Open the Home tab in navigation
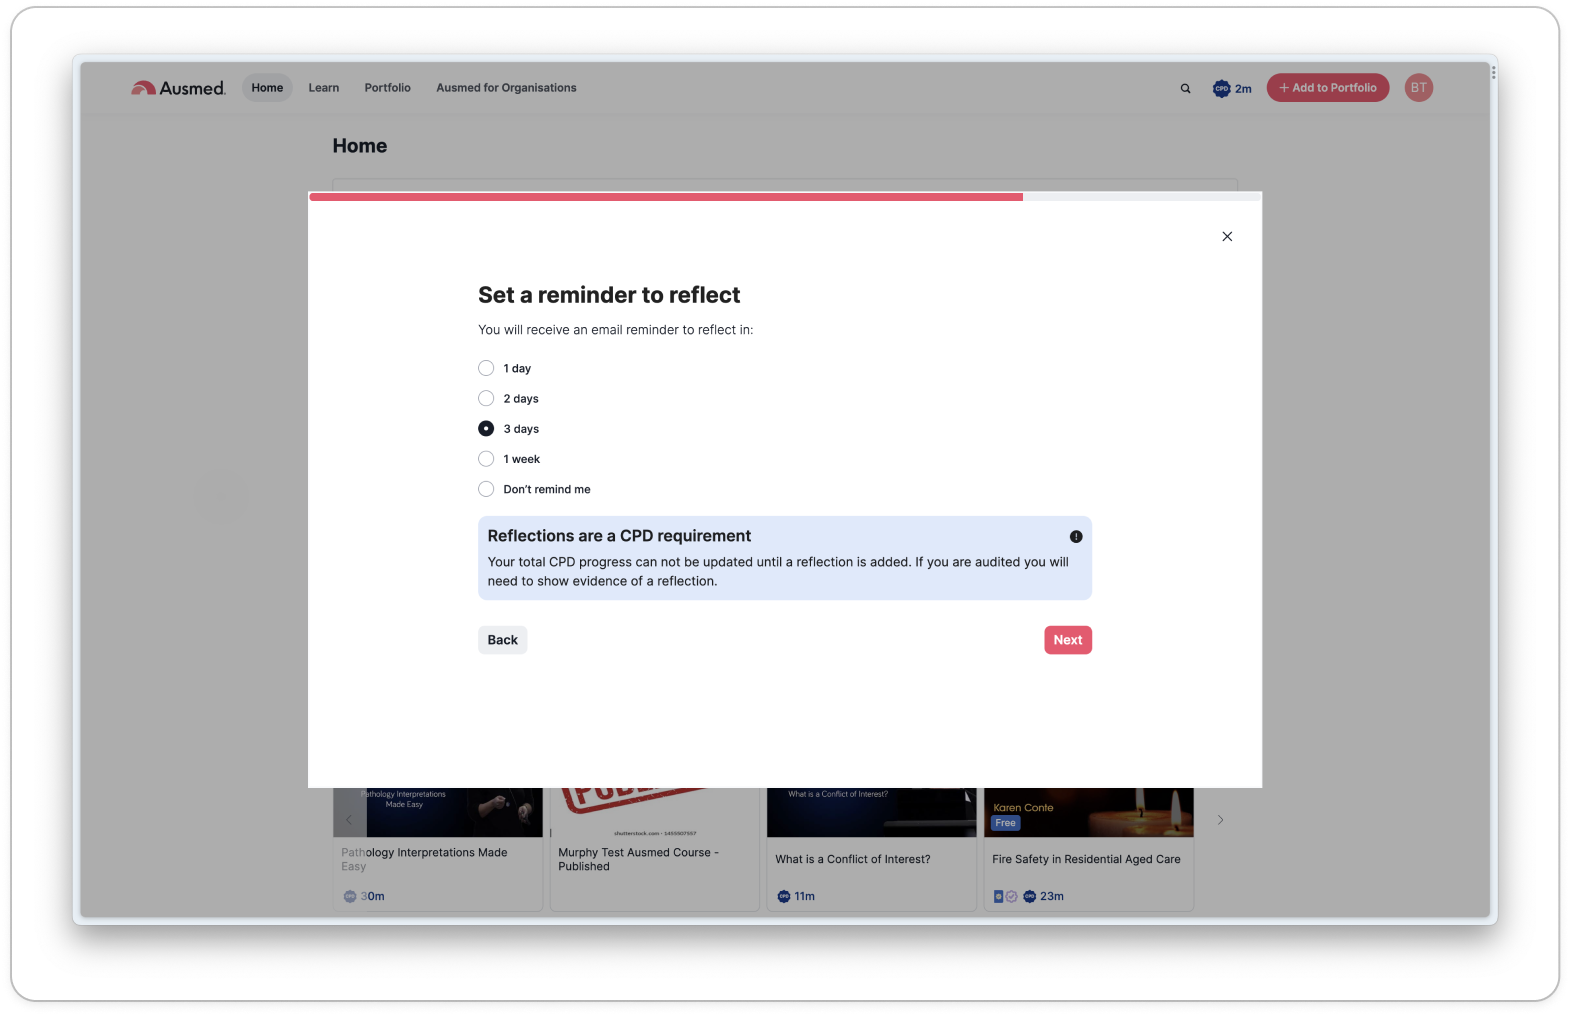This screenshot has width=1571, height=1016. [x=267, y=88]
